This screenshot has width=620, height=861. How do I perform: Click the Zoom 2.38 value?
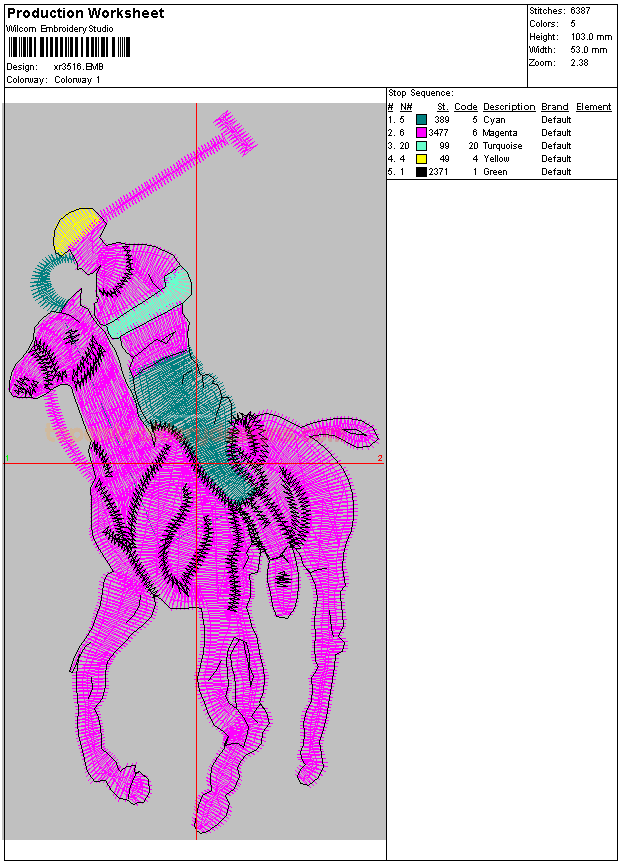click(579, 63)
